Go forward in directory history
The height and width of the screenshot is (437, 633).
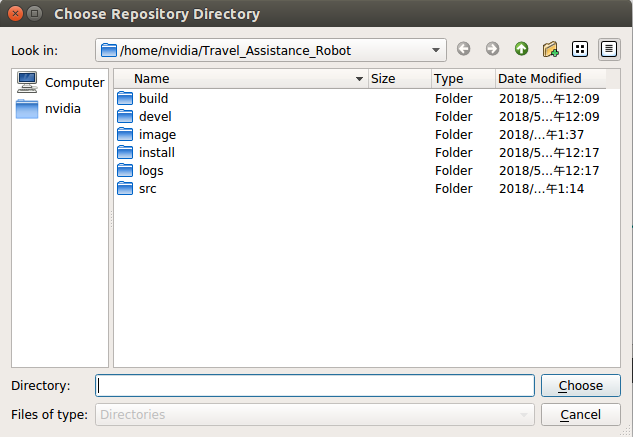click(x=492, y=49)
